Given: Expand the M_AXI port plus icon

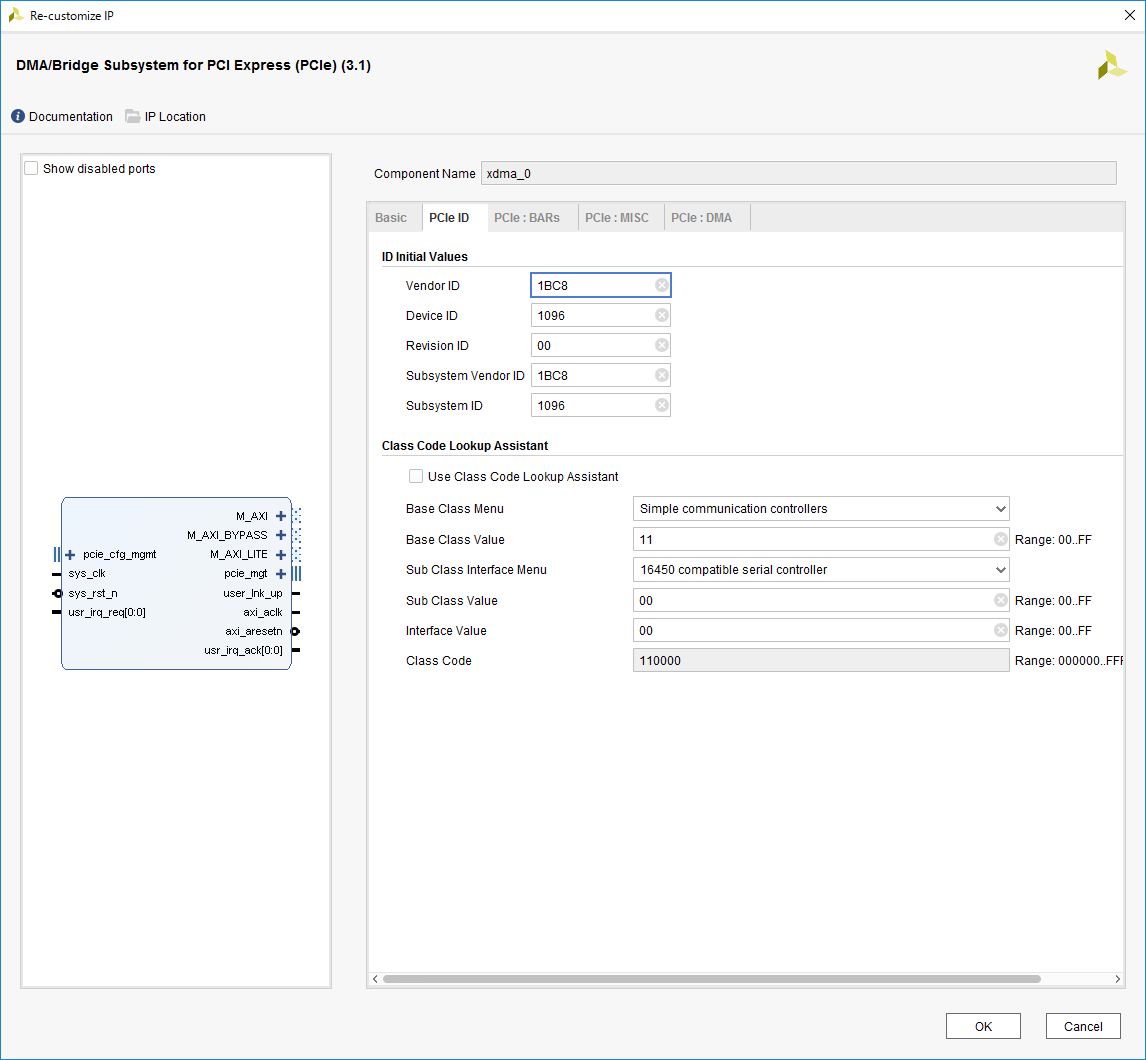Looking at the screenshot, I should [x=281, y=516].
